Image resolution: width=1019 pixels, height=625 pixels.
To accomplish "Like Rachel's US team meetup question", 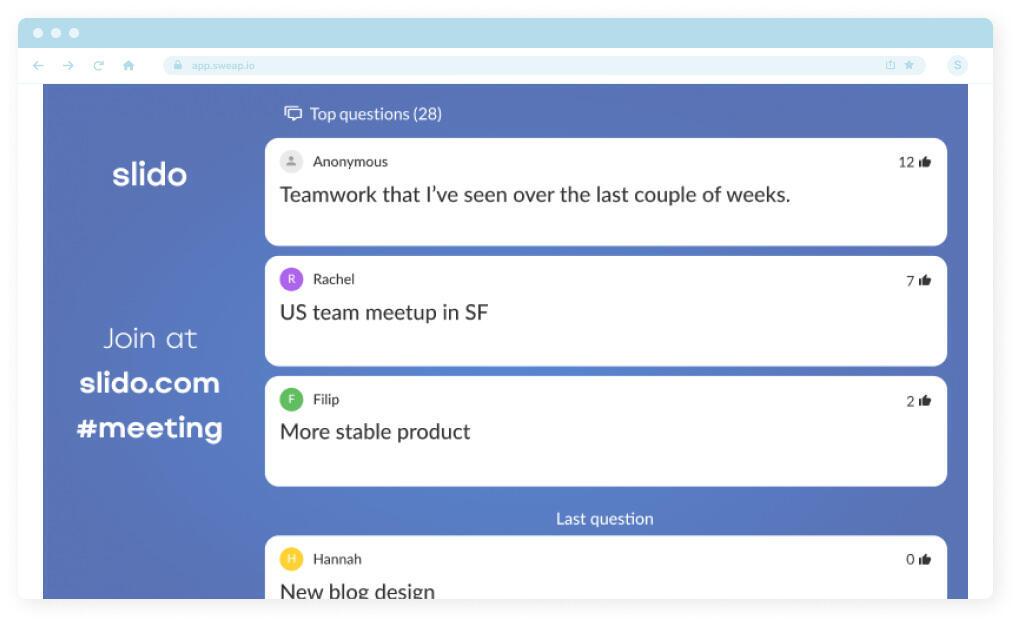I will tap(924, 281).
